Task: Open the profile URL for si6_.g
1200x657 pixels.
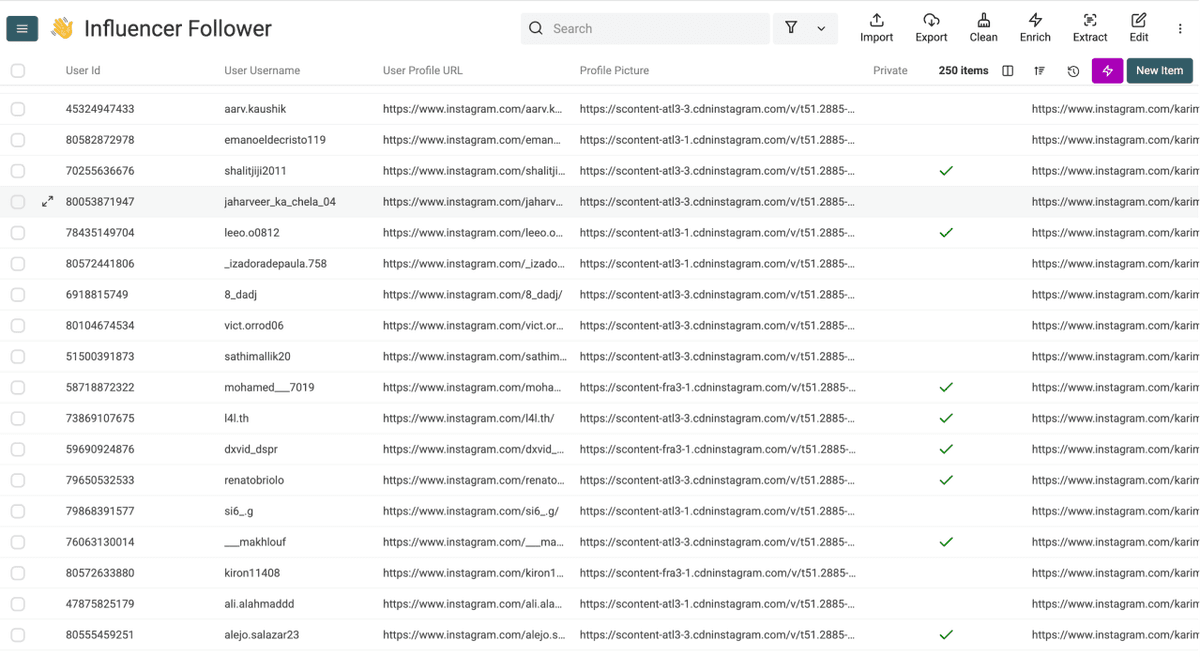Action: tap(471, 511)
